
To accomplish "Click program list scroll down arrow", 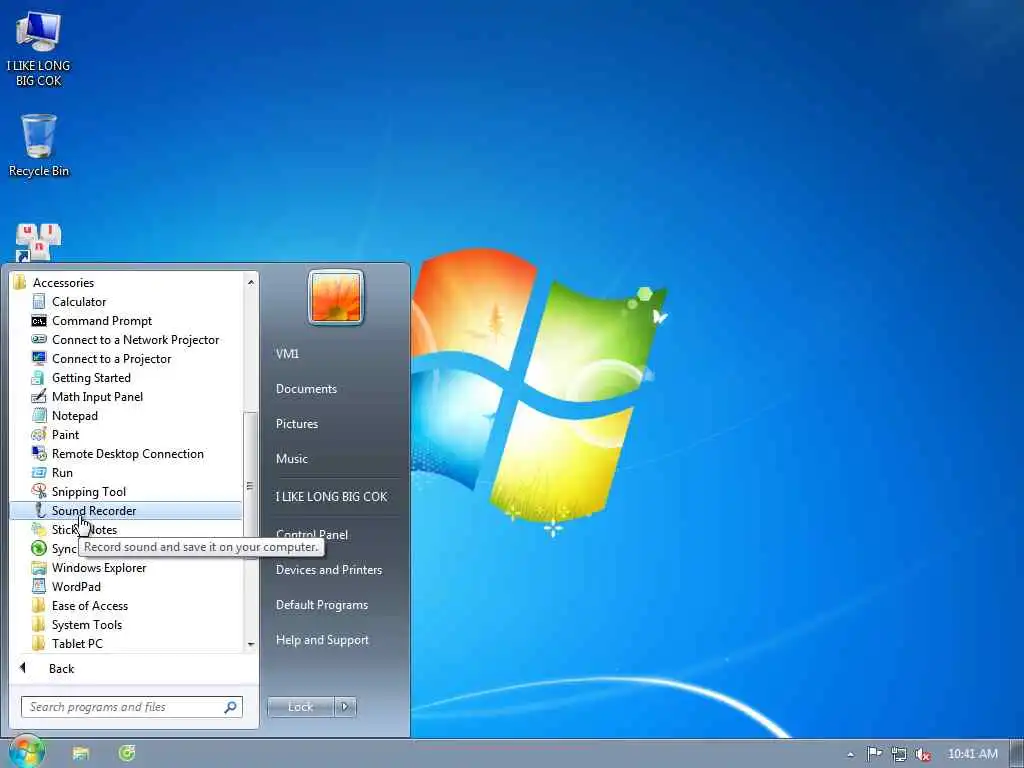I will coord(251,645).
